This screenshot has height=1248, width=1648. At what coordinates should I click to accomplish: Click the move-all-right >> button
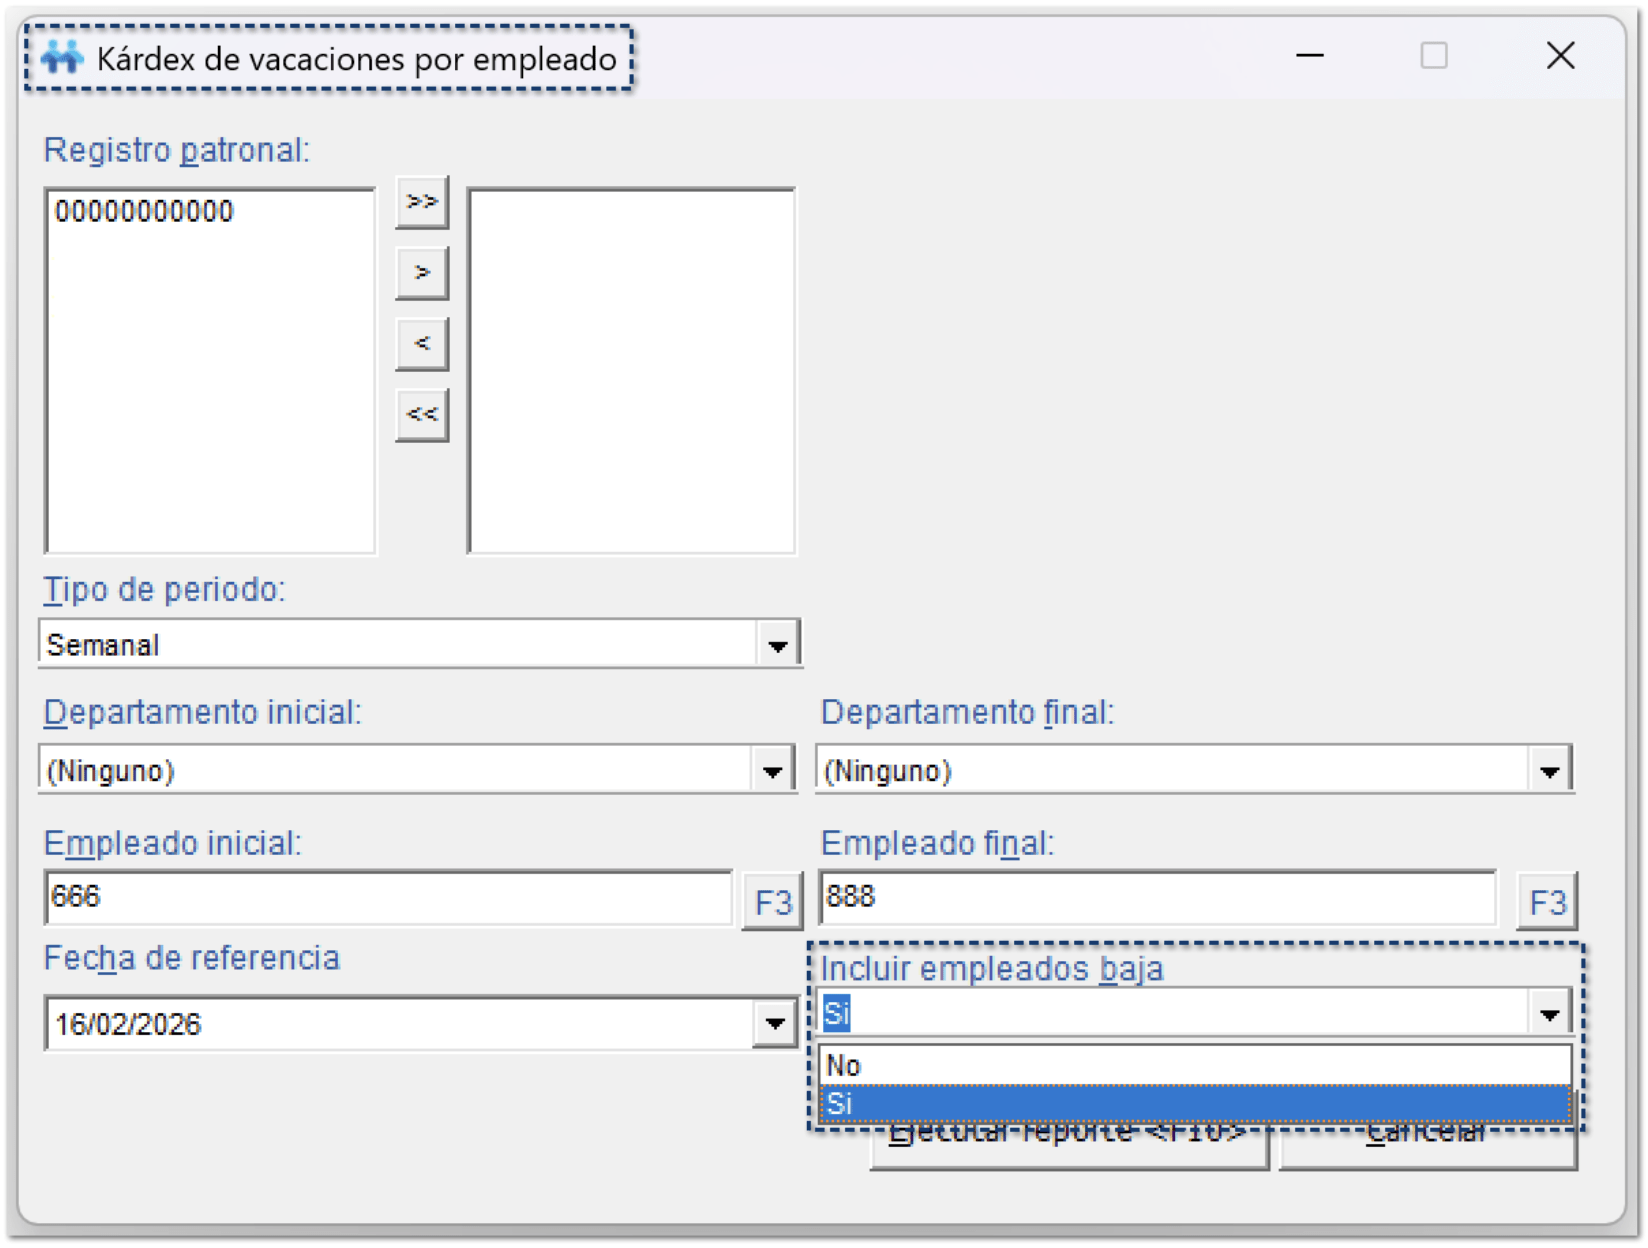tap(422, 203)
